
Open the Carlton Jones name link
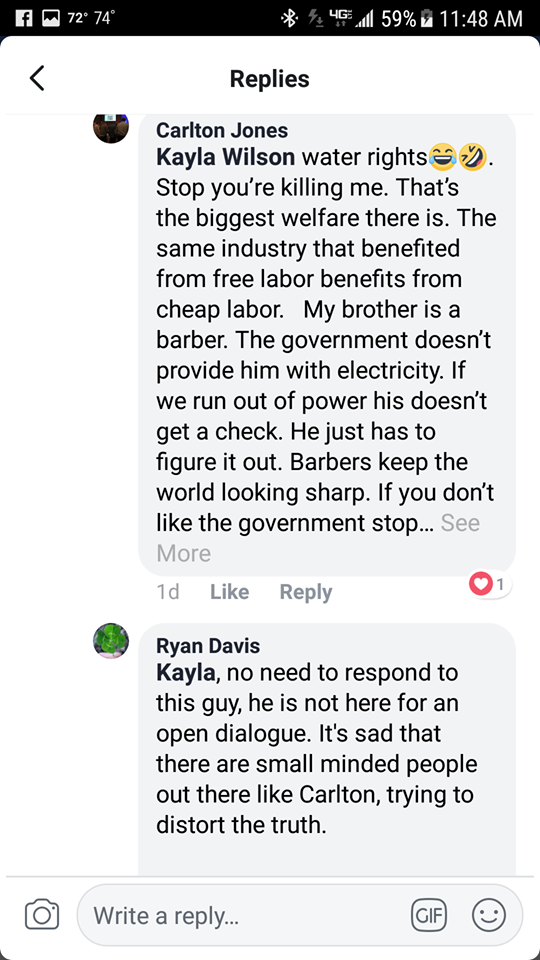coord(222,130)
